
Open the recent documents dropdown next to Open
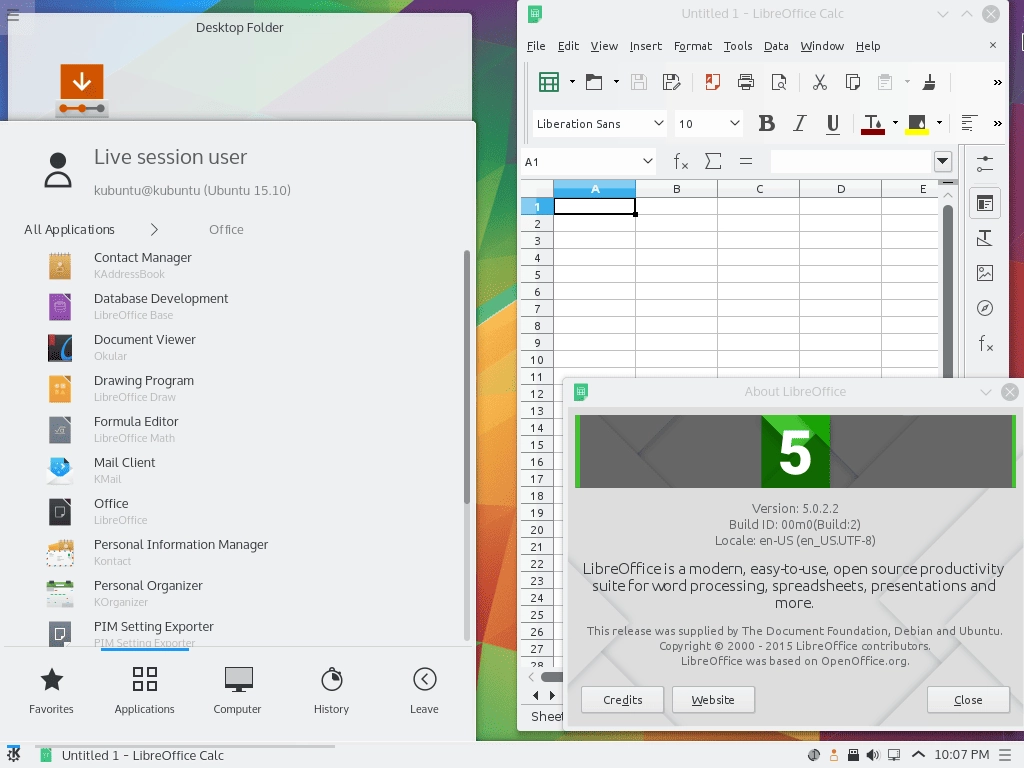(x=616, y=82)
